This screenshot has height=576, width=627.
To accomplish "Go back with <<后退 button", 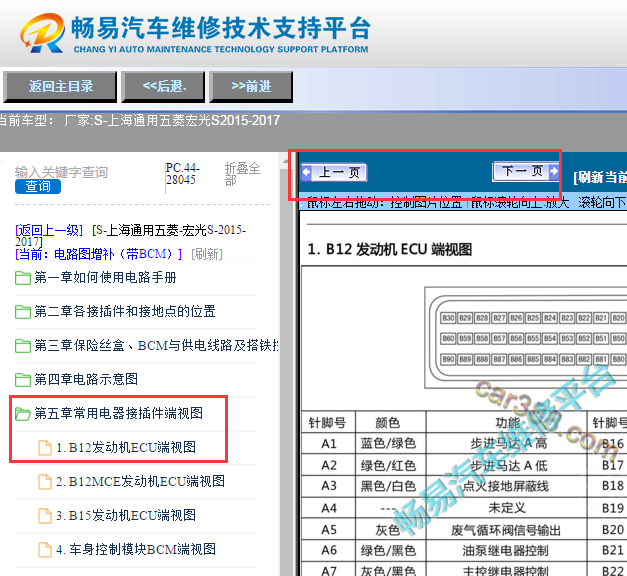I will (x=164, y=86).
